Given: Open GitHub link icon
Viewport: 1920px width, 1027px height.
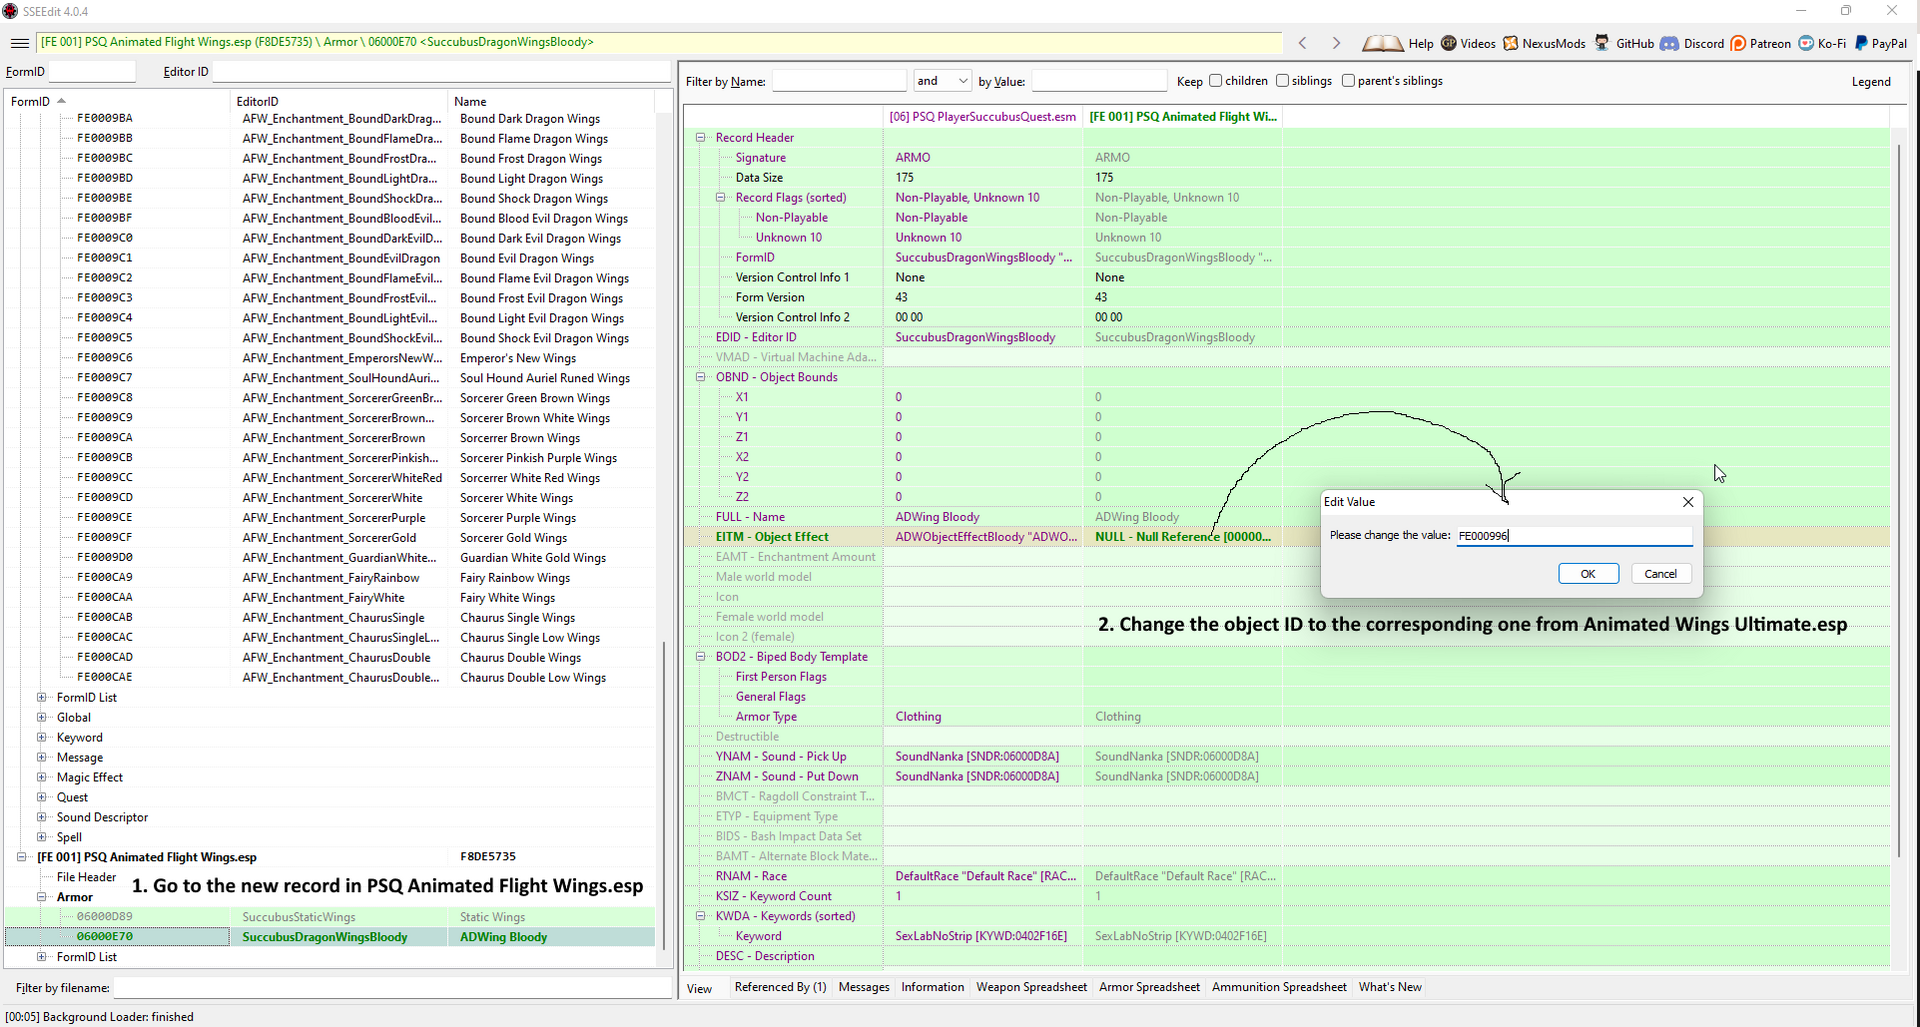Looking at the screenshot, I should 1602,43.
